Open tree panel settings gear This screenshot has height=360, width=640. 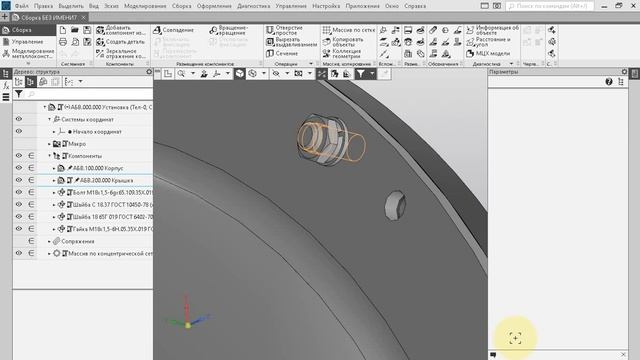[x=149, y=71]
